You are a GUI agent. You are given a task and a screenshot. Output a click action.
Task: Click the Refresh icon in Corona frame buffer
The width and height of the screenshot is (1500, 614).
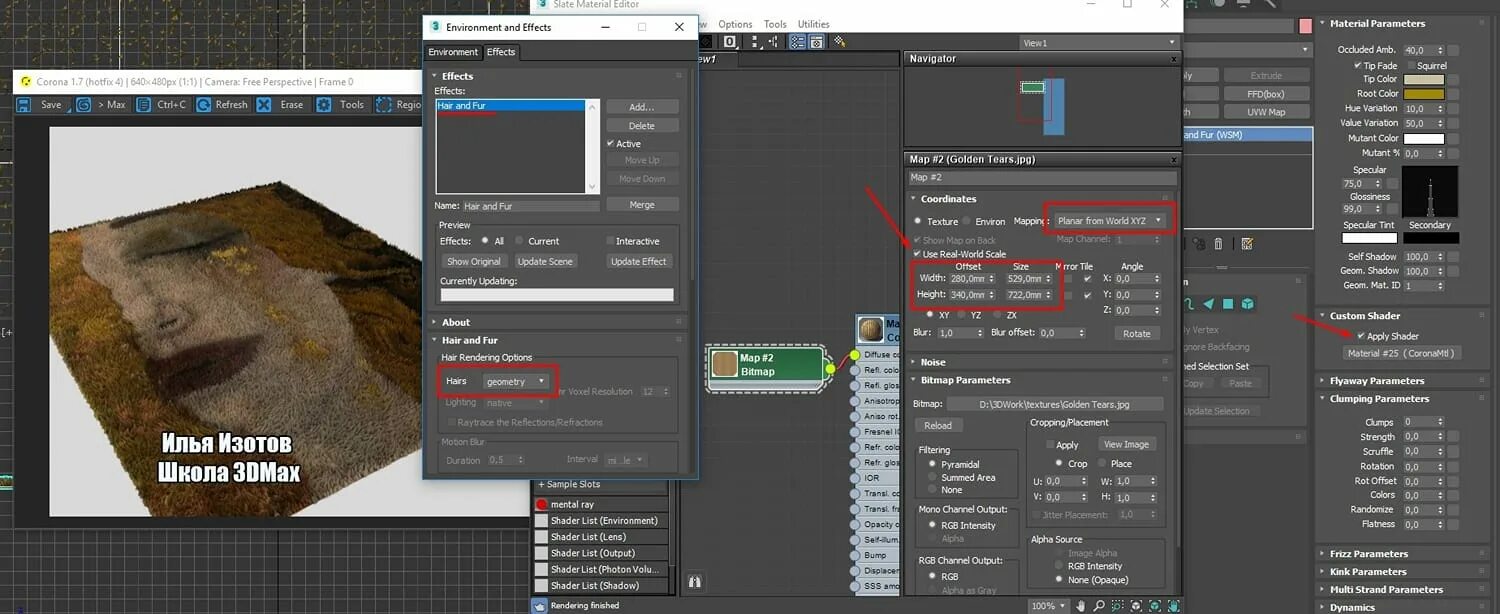point(203,104)
